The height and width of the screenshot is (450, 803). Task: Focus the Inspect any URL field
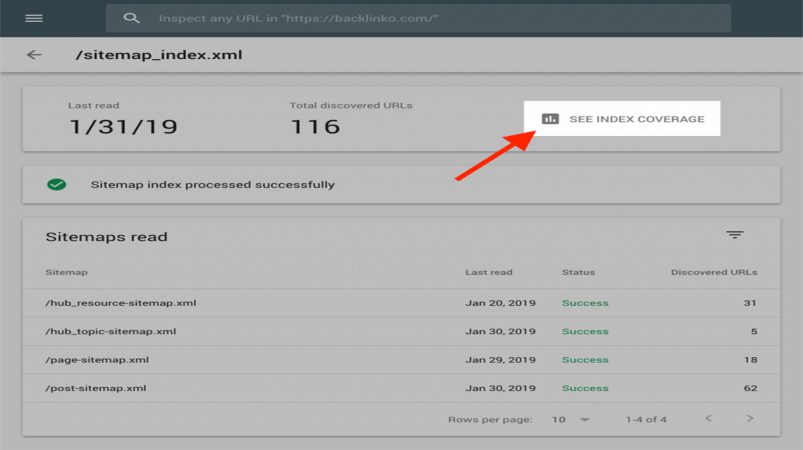pos(418,18)
